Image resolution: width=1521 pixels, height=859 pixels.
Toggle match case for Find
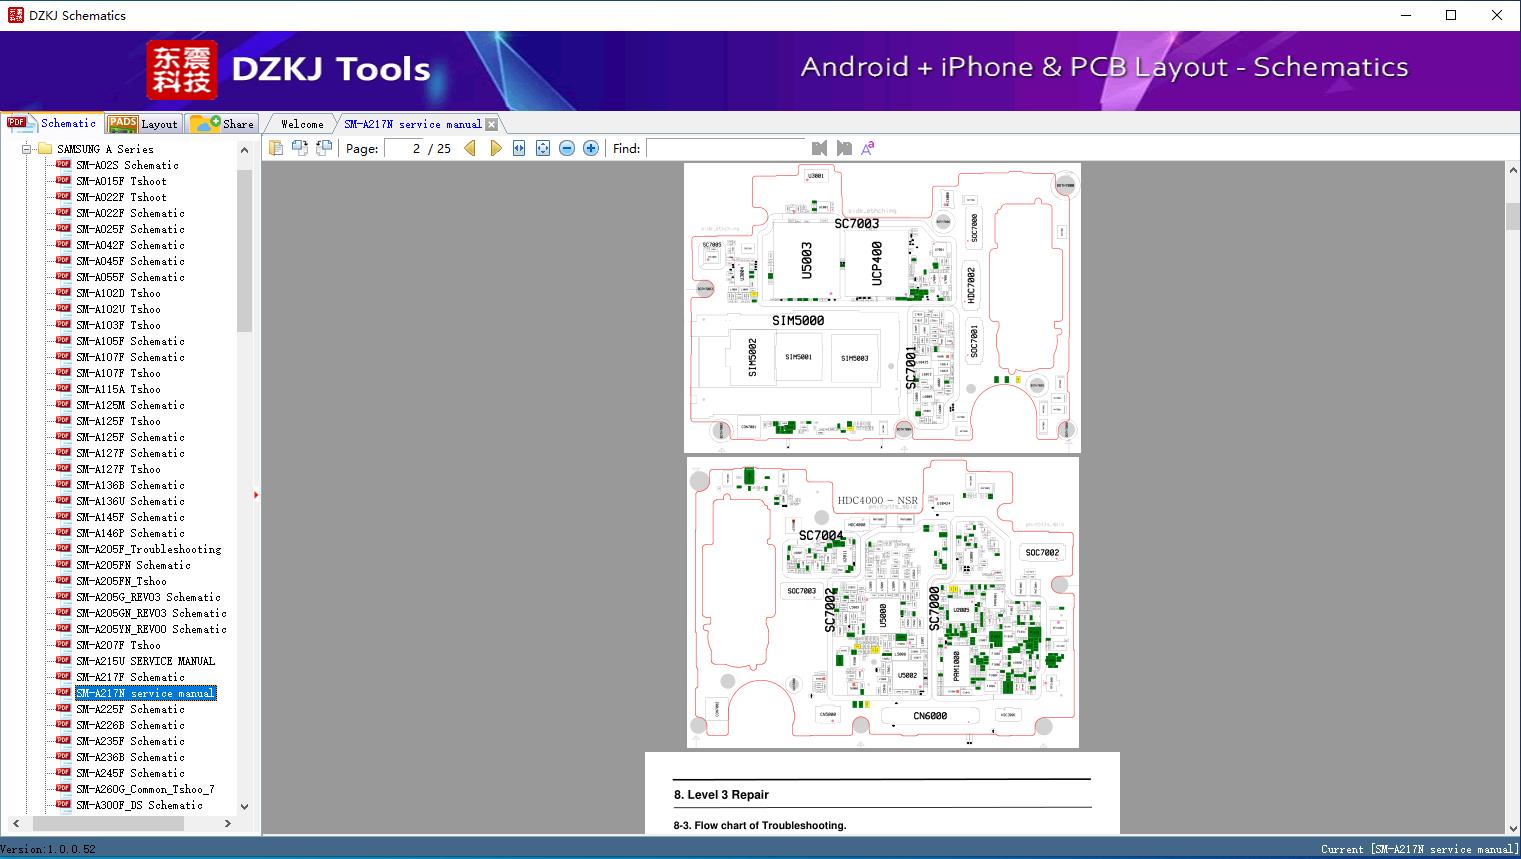(868, 148)
